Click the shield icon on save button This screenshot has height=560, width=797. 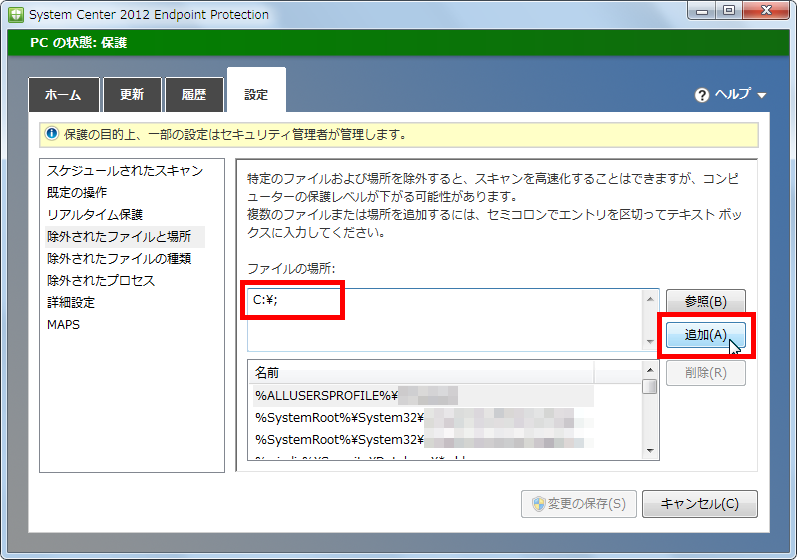point(538,504)
